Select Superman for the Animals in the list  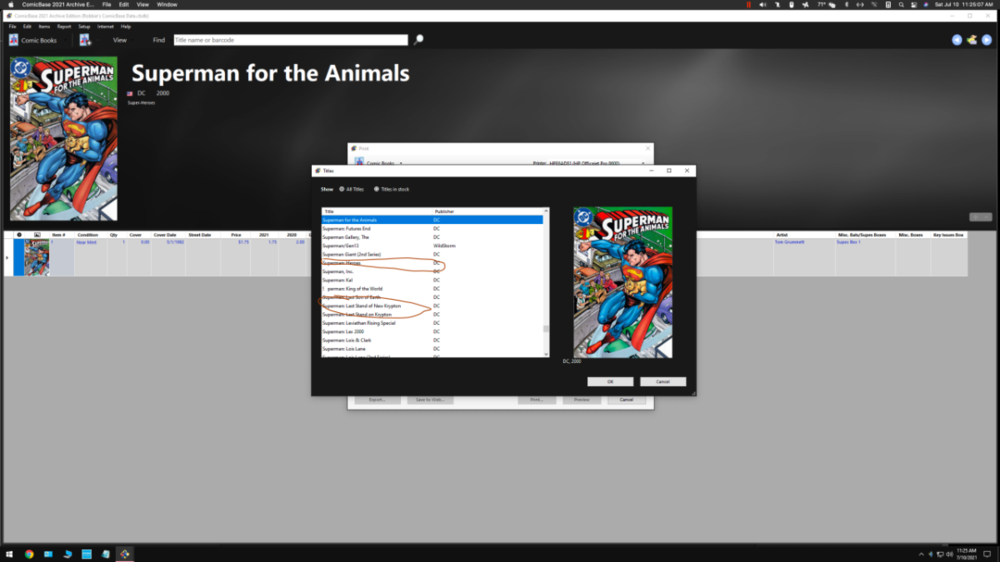[x=432, y=220]
